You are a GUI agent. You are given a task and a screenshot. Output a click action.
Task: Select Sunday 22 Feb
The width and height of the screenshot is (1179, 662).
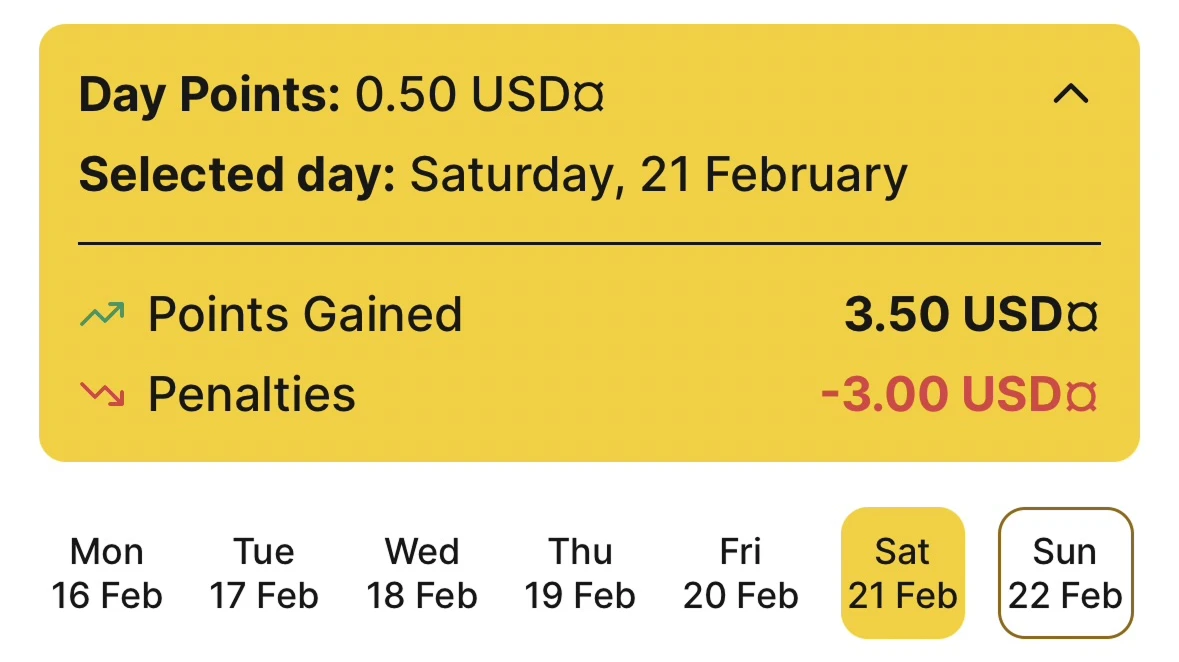pyautogui.click(x=1065, y=572)
